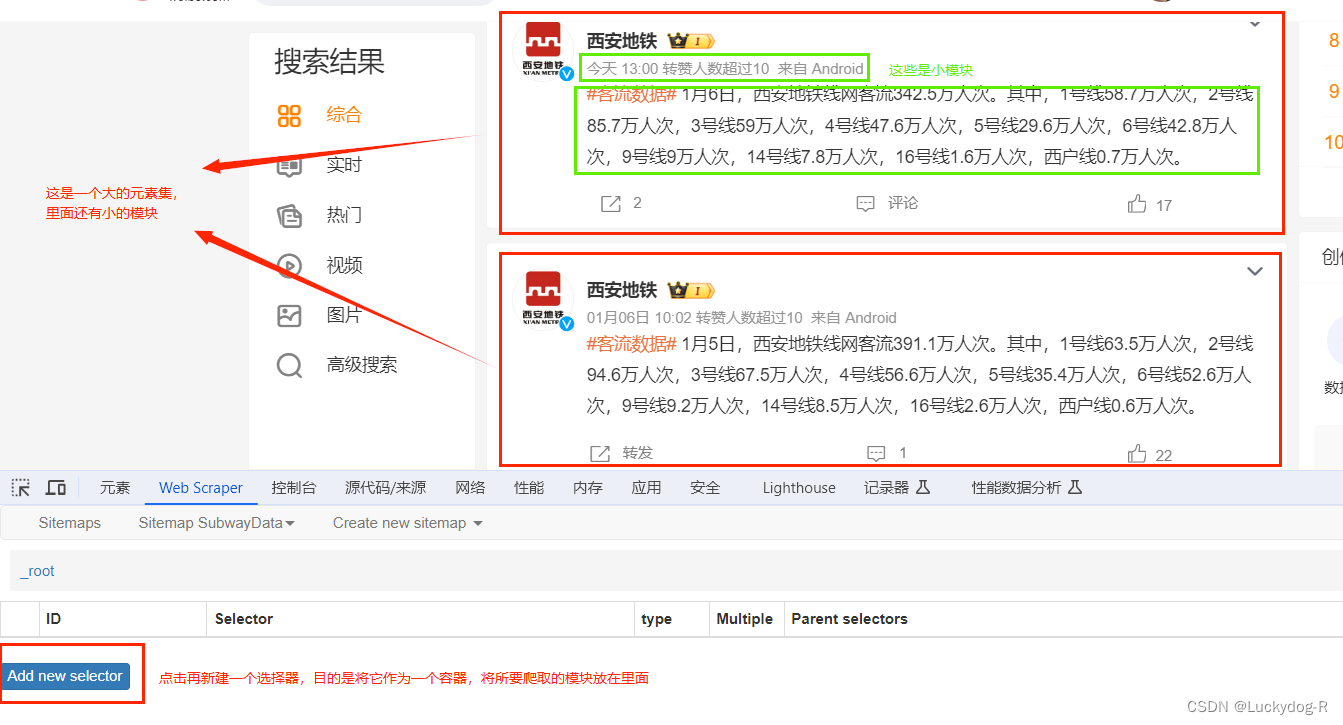The image size is (1343, 725).
Task: Open Sitemaps menu item
Action: (70, 523)
